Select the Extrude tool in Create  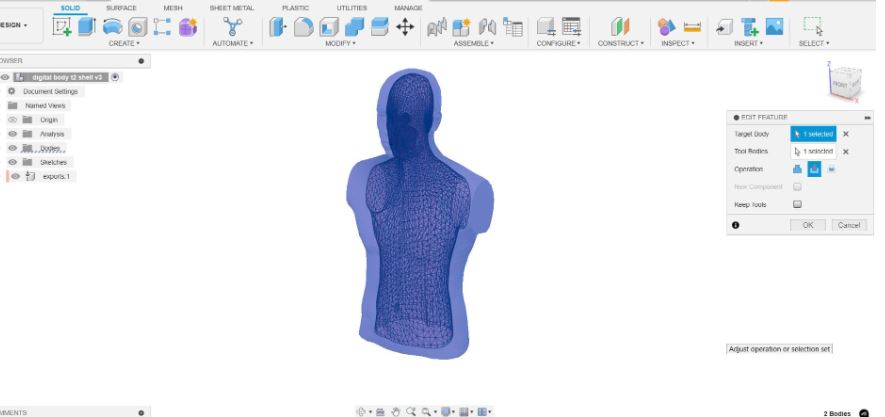pos(87,27)
